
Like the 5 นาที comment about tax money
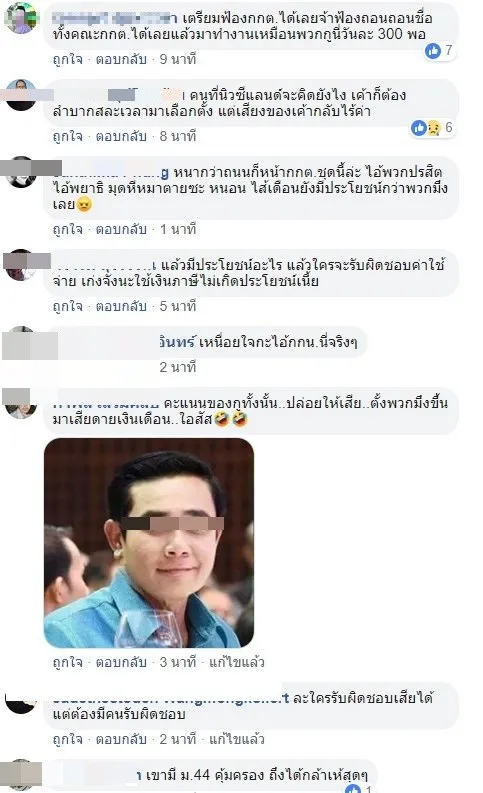tap(67, 306)
